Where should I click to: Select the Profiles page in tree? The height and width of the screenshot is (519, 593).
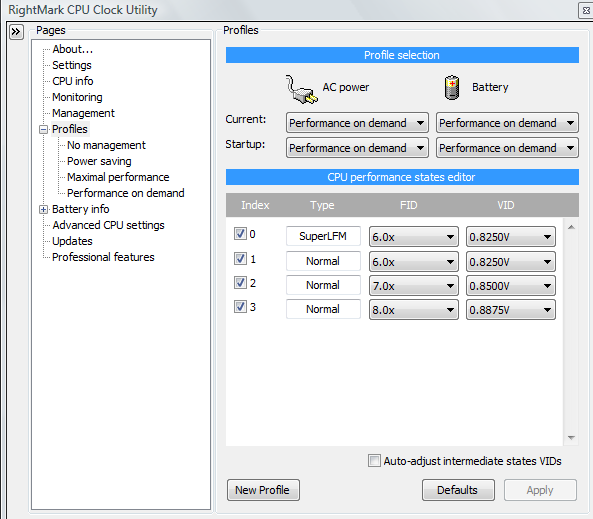click(70, 129)
